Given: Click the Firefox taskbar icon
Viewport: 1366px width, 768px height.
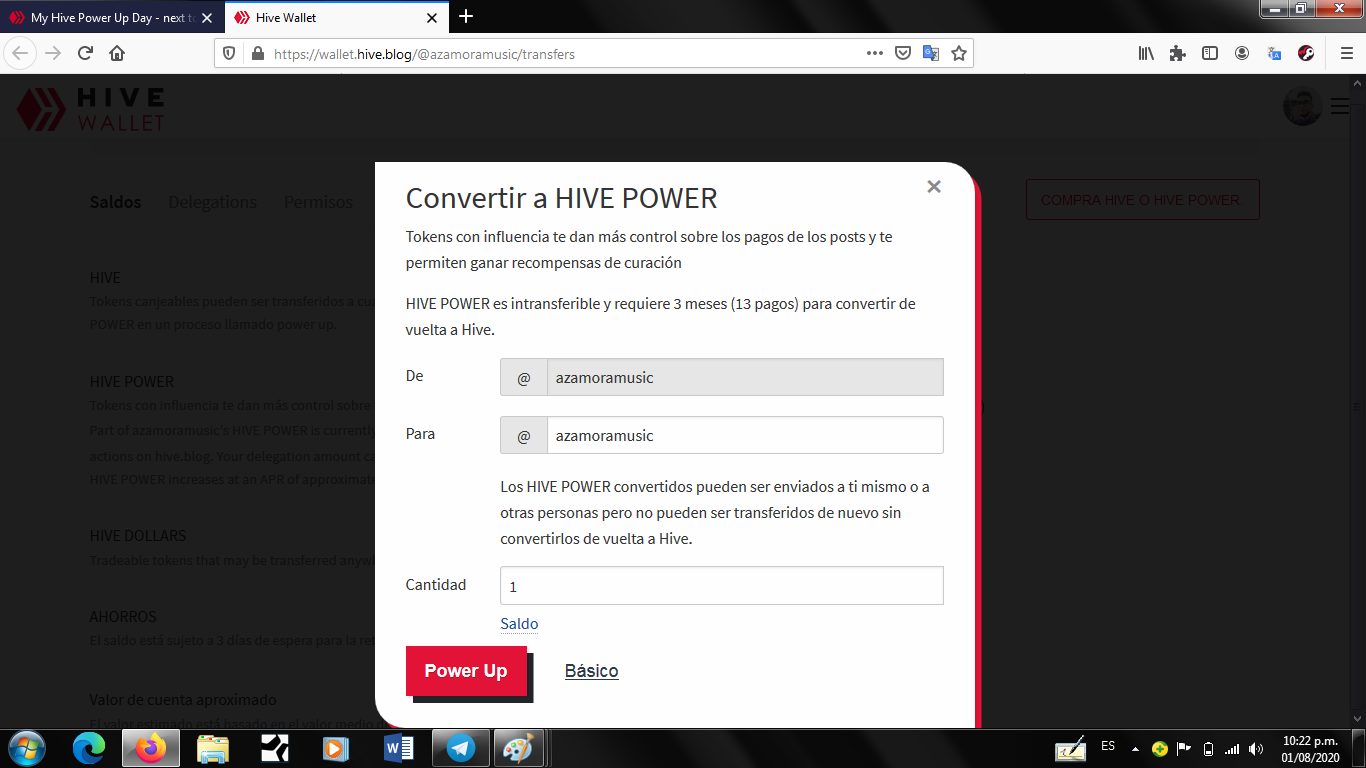Looking at the screenshot, I should click(151, 748).
